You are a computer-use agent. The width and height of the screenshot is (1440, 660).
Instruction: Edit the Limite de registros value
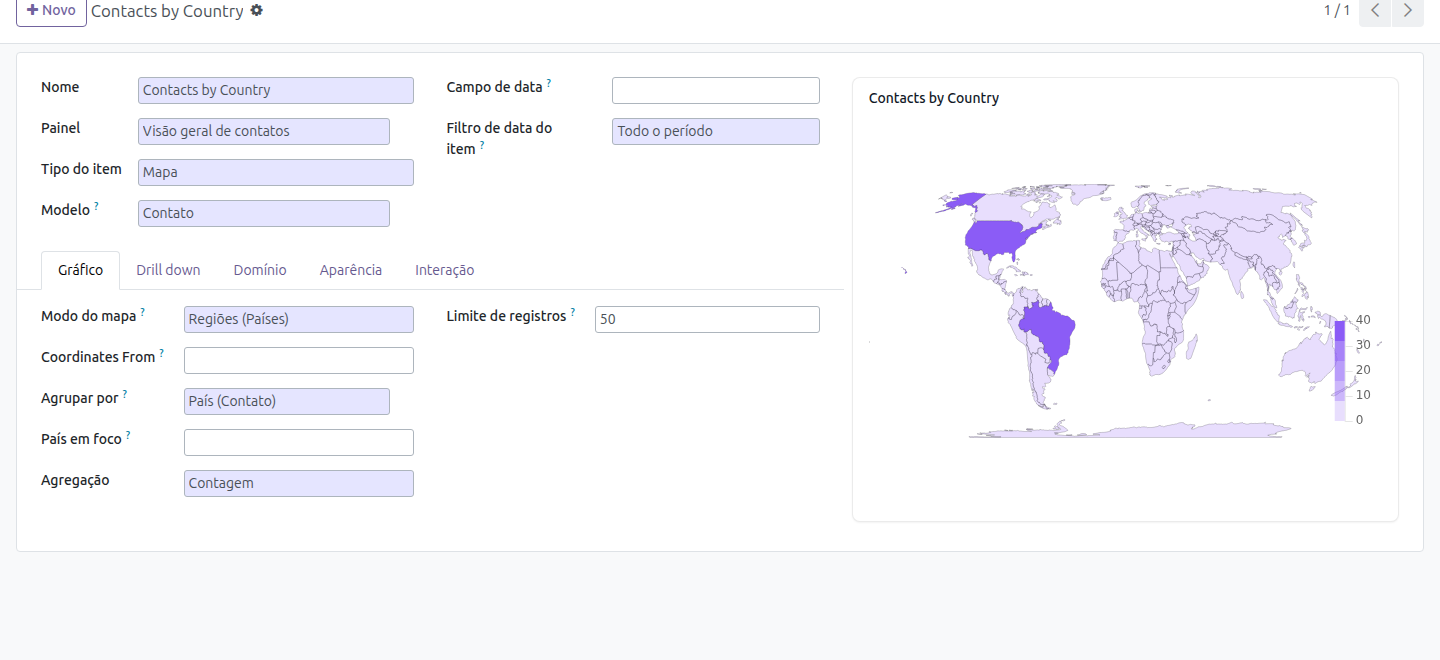coord(707,319)
